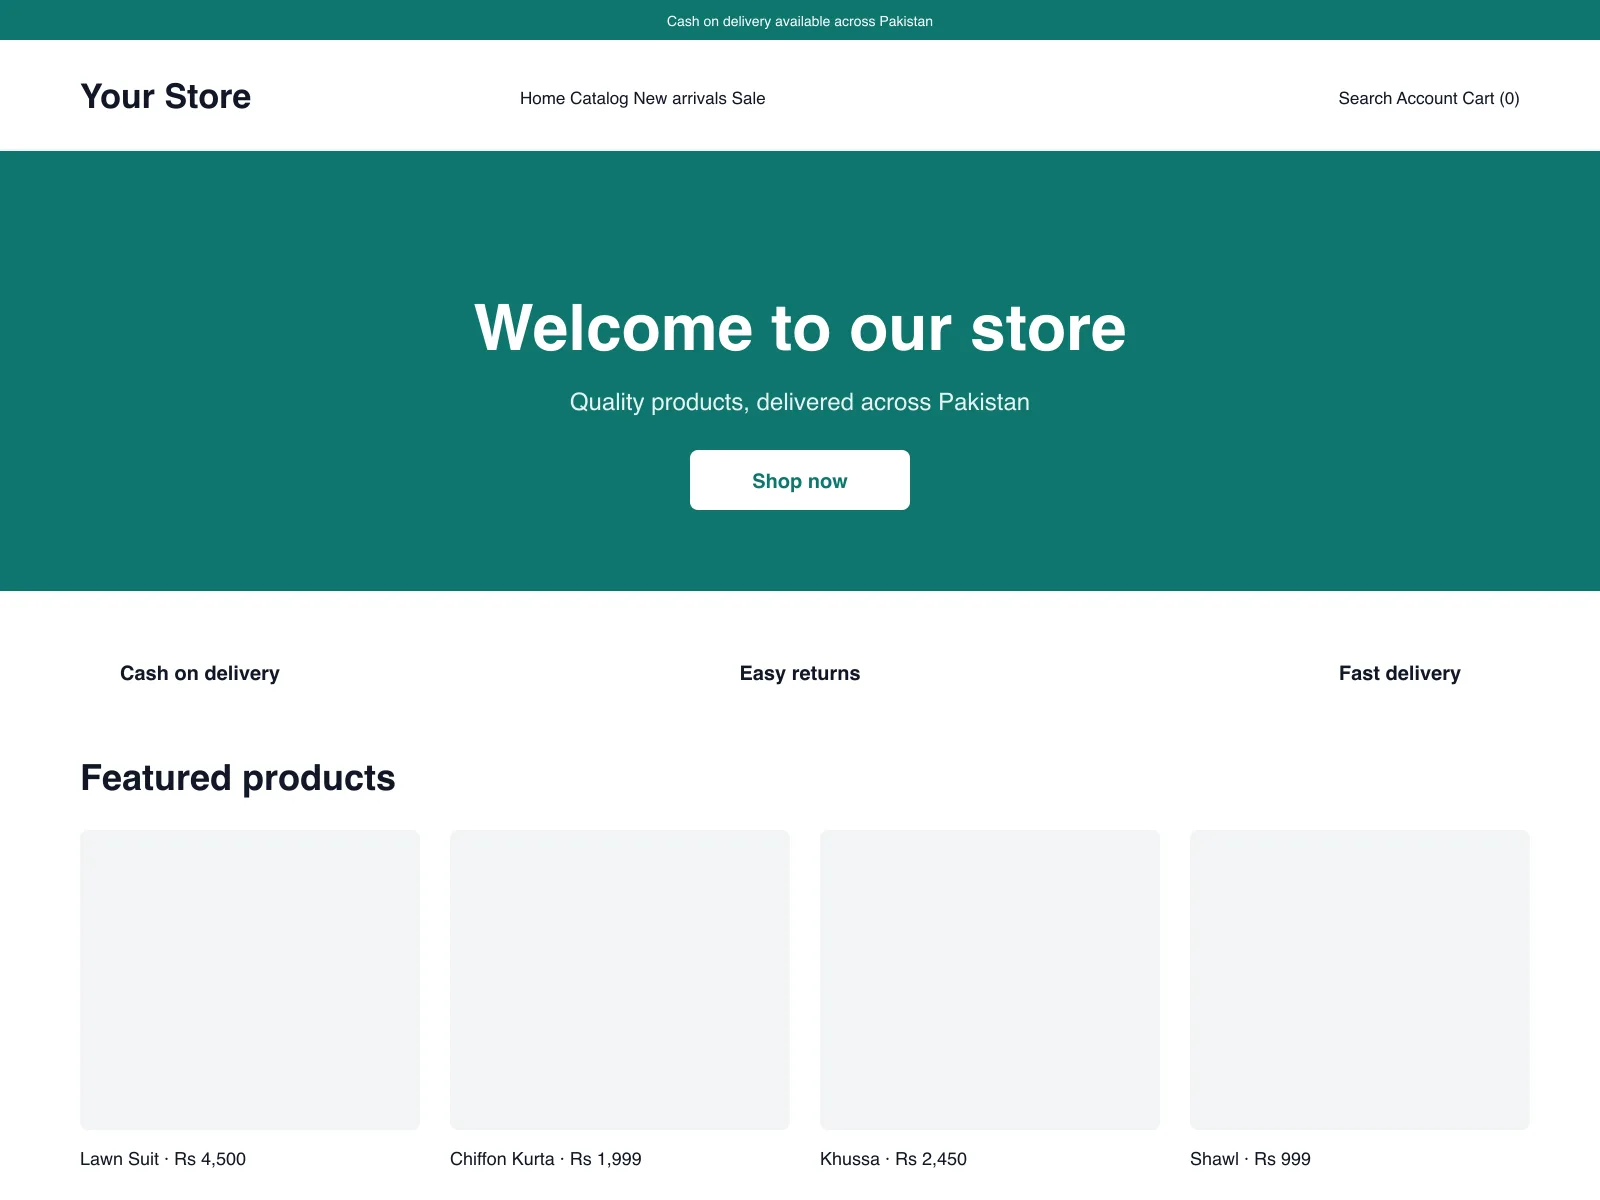Click the 'Quality products, delivered across Pakistan' subtitle
This screenshot has height=1200, width=1600.
pyautogui.click(x=800, y=402)
